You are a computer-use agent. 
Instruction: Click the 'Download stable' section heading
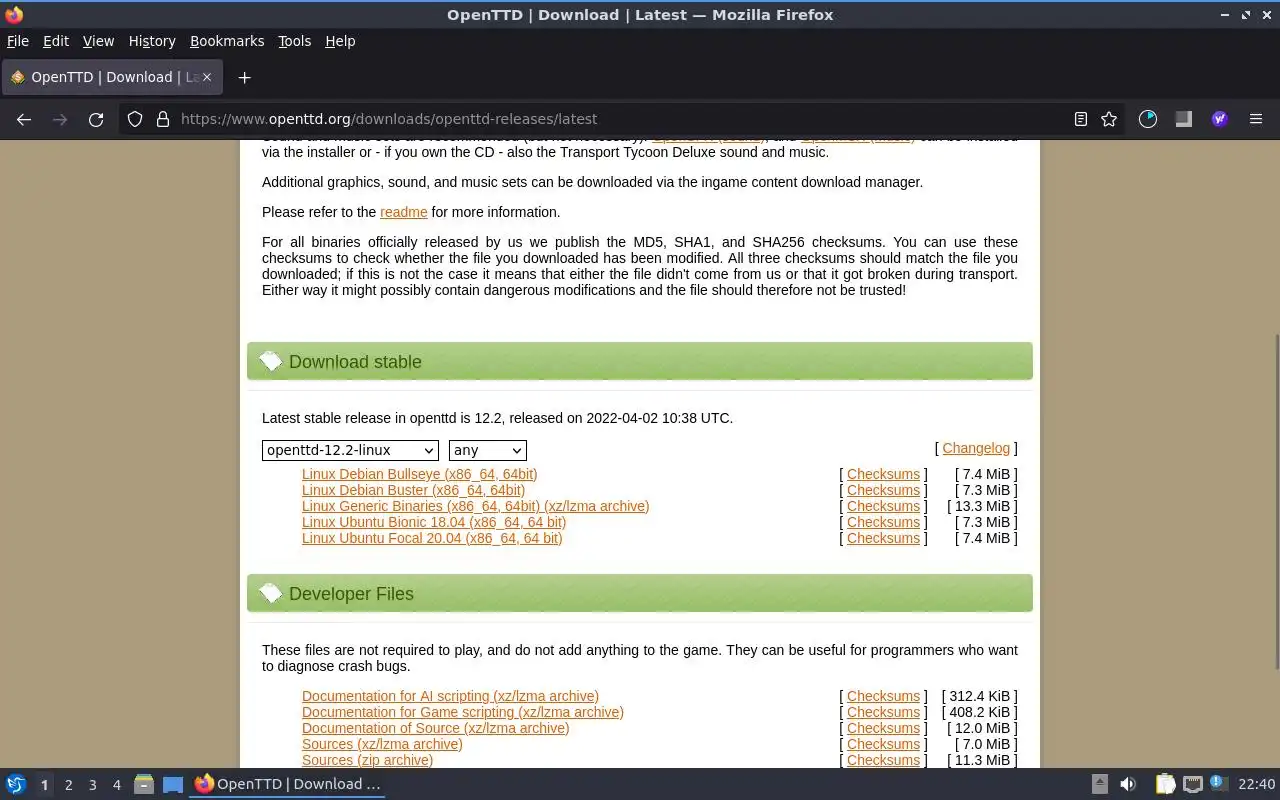[355, 362]
